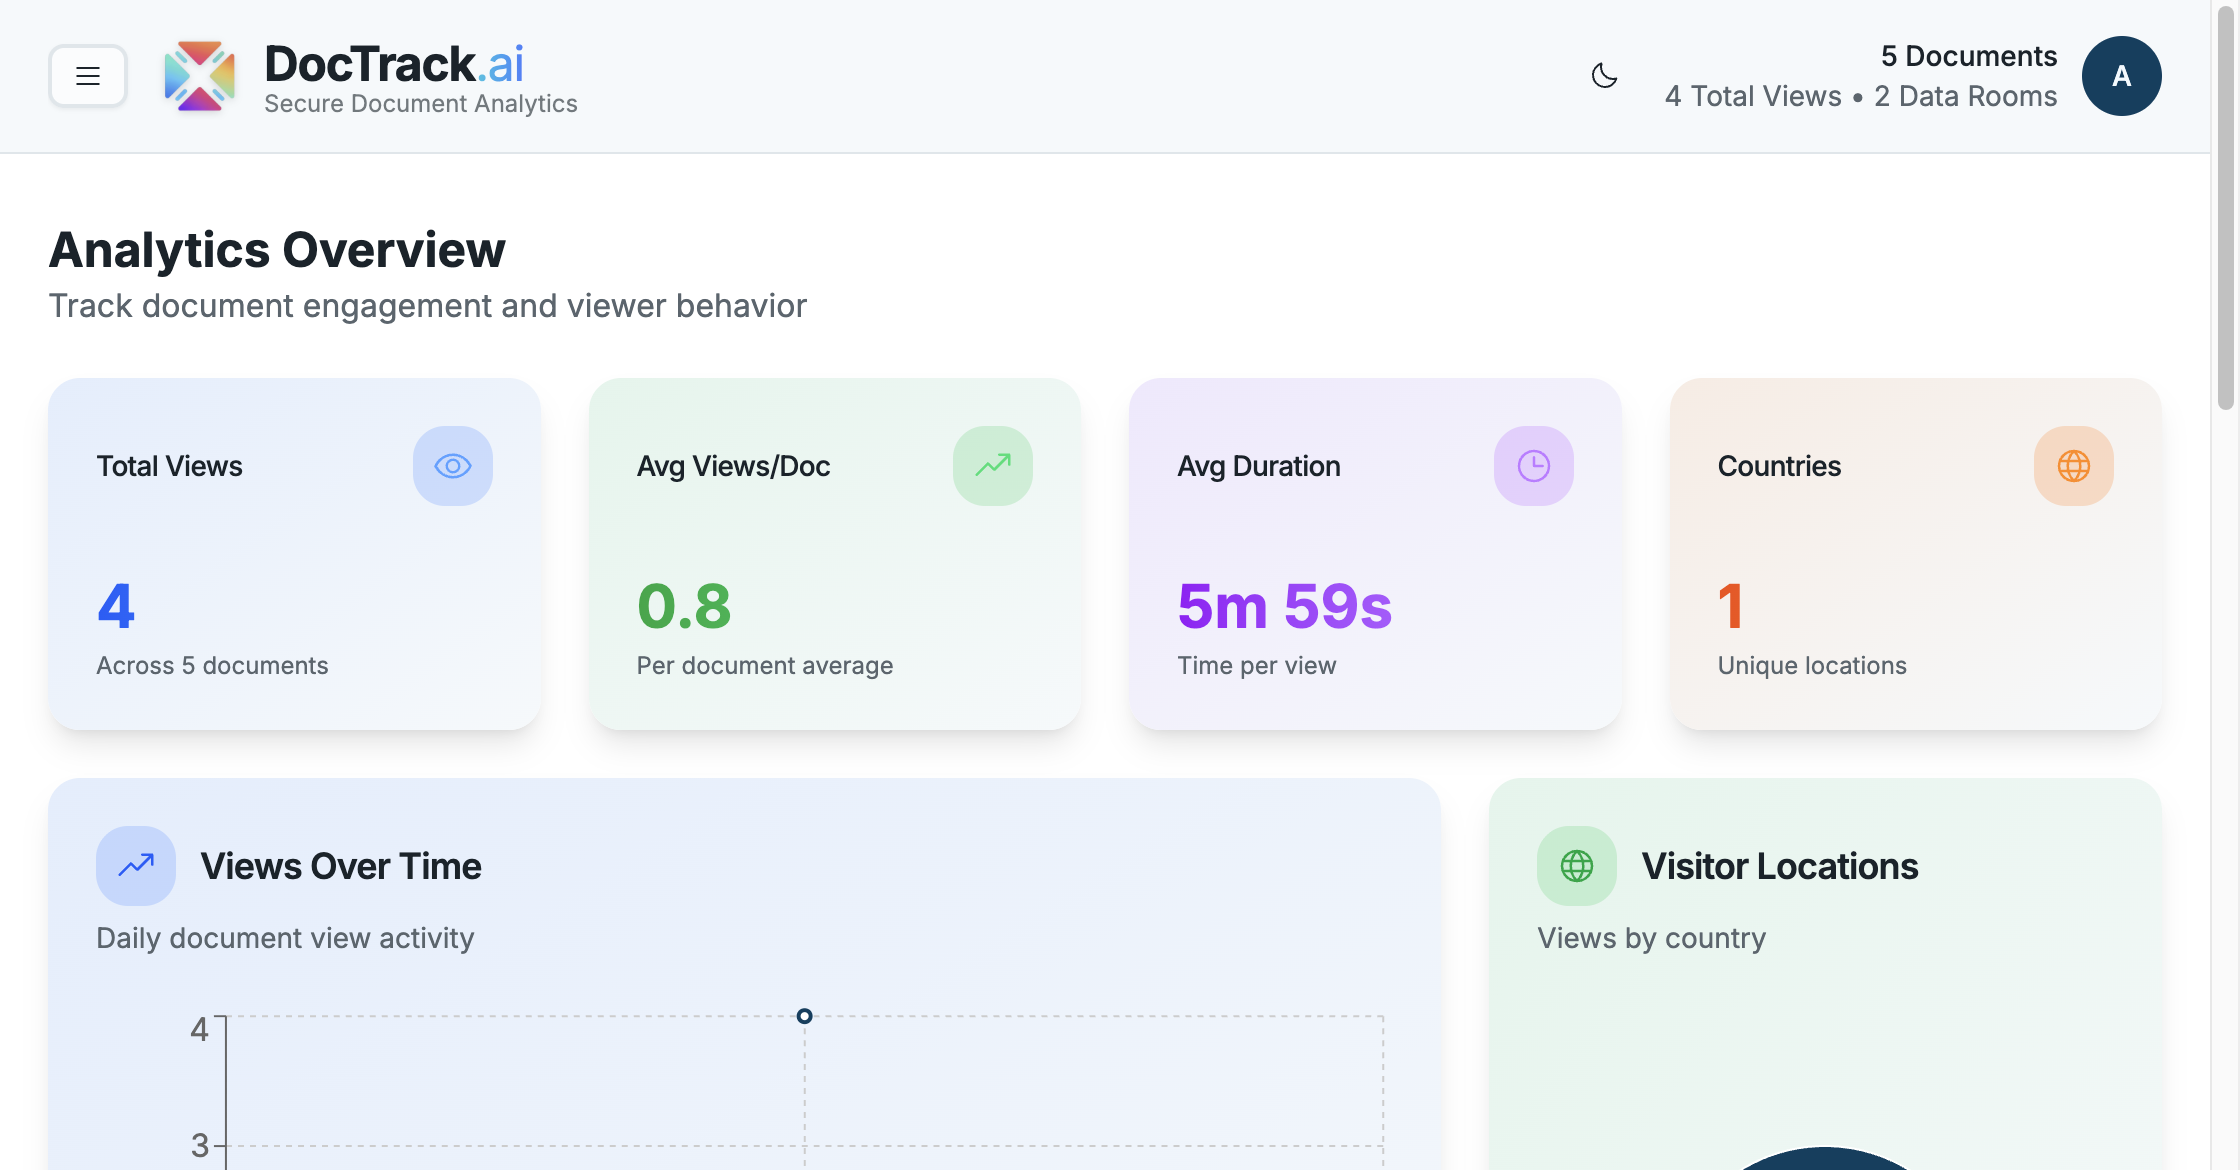Click the Visitor Locations globe icon
2240x1170 pixels.
point(1577,866)
